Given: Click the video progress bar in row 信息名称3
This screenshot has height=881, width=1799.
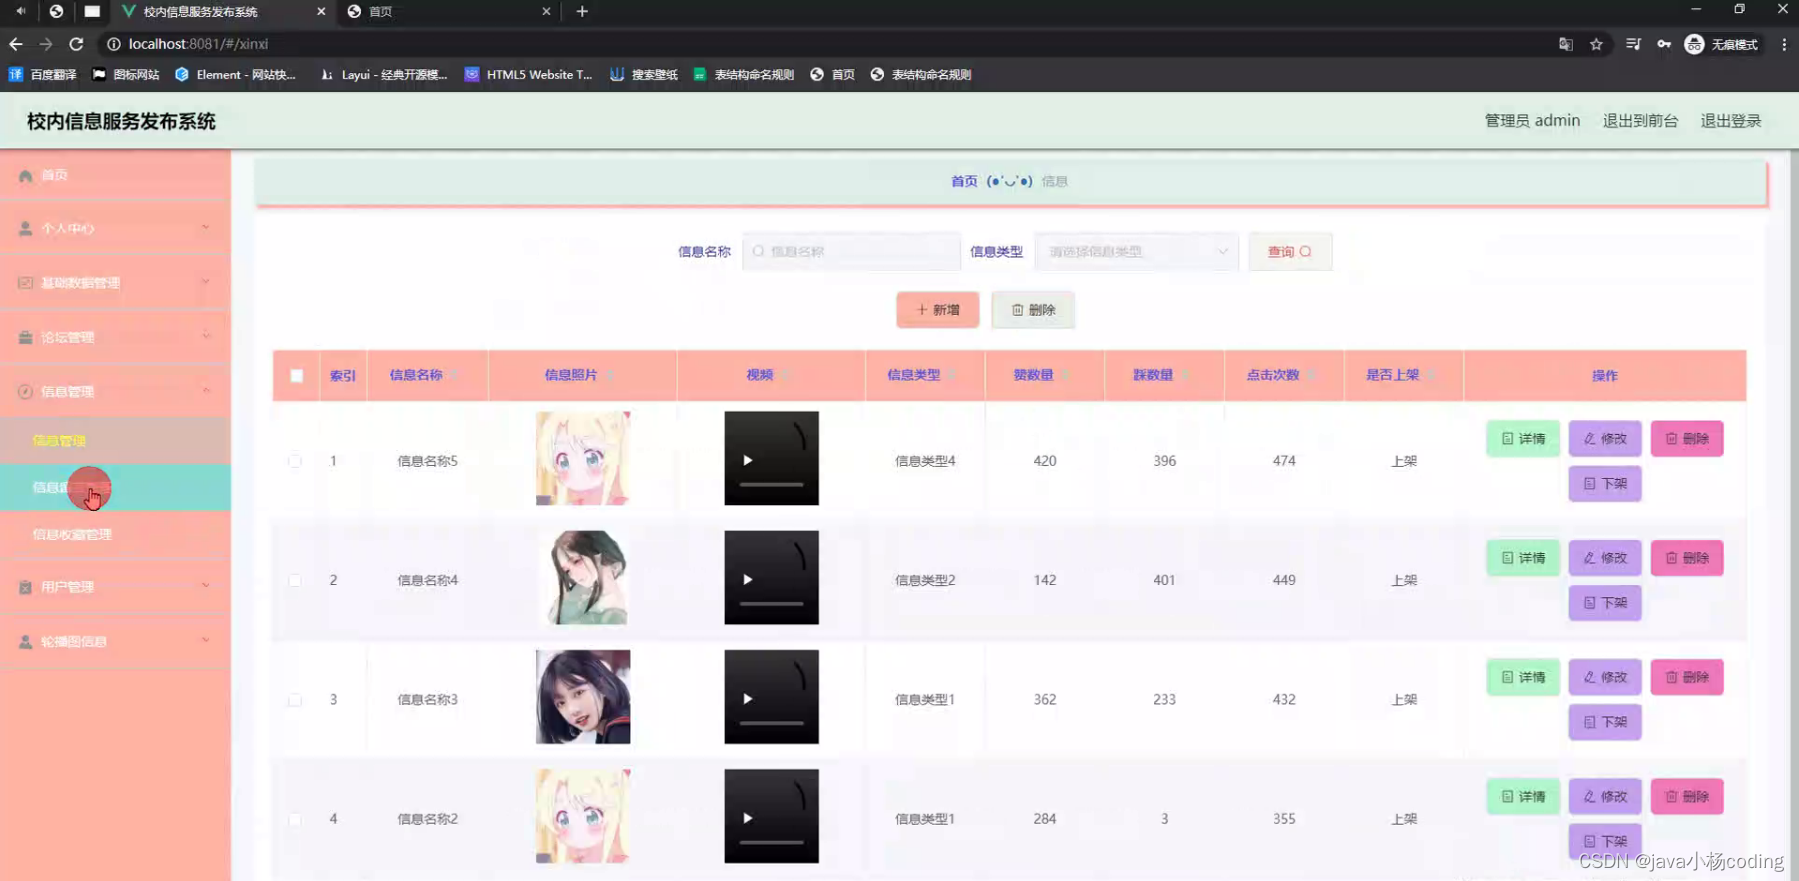Looking at the screenshot, I should click(771, 723).
